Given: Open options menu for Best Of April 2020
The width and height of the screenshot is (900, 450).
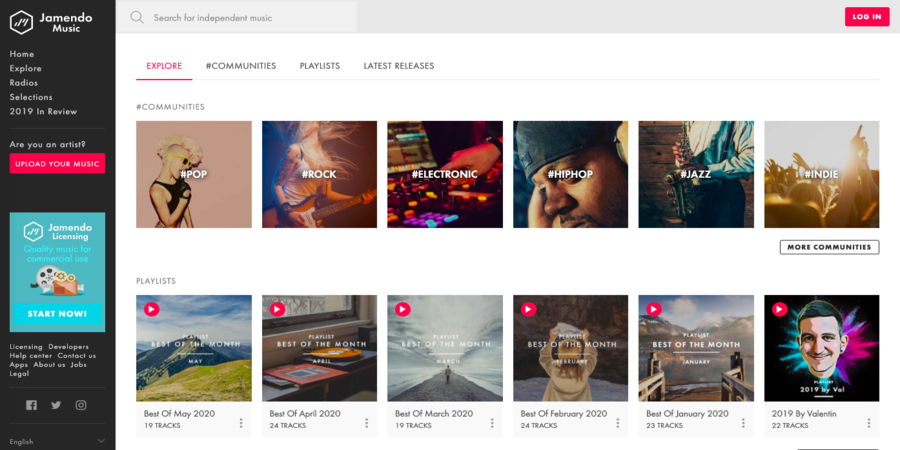Looking at the screenshot, I should click(x=366, y=423).
